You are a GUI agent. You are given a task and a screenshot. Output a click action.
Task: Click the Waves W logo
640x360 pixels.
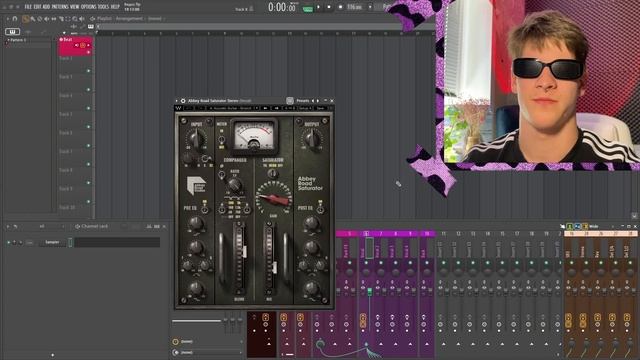coord(179,108)
